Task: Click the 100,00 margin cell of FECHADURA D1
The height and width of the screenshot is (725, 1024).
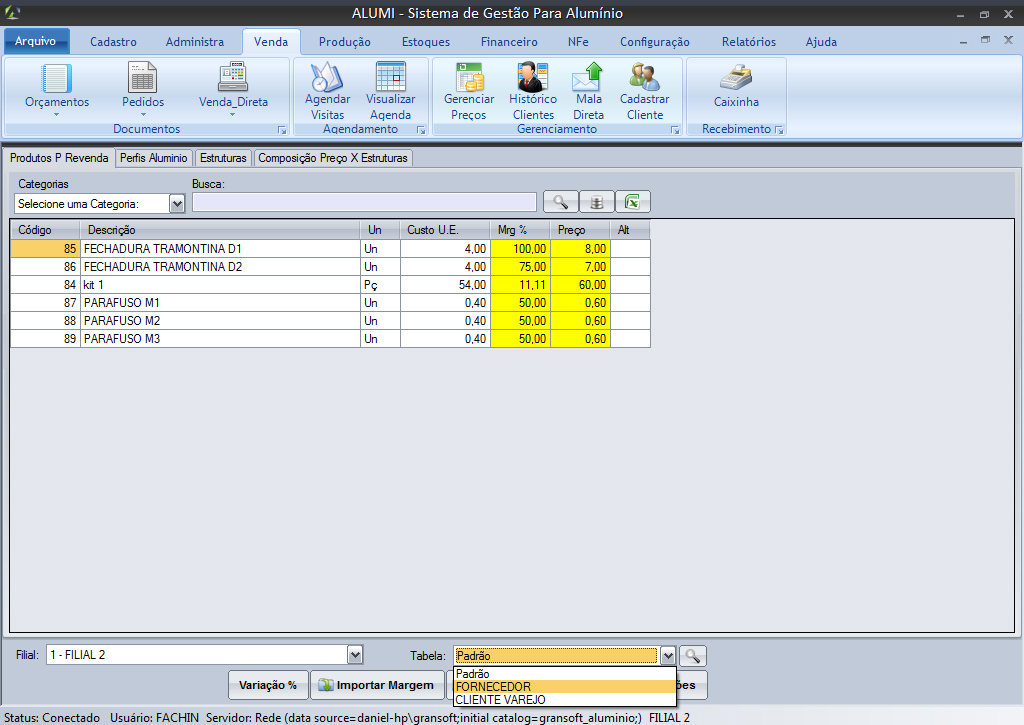Action: pos(520,249)
